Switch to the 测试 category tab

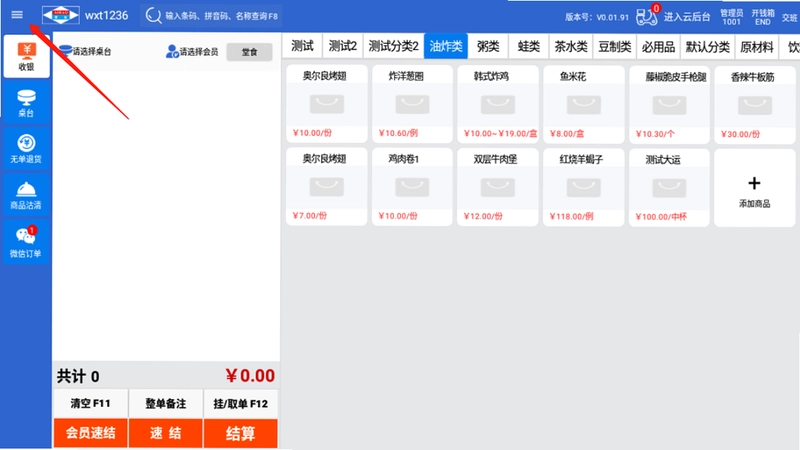302,46
